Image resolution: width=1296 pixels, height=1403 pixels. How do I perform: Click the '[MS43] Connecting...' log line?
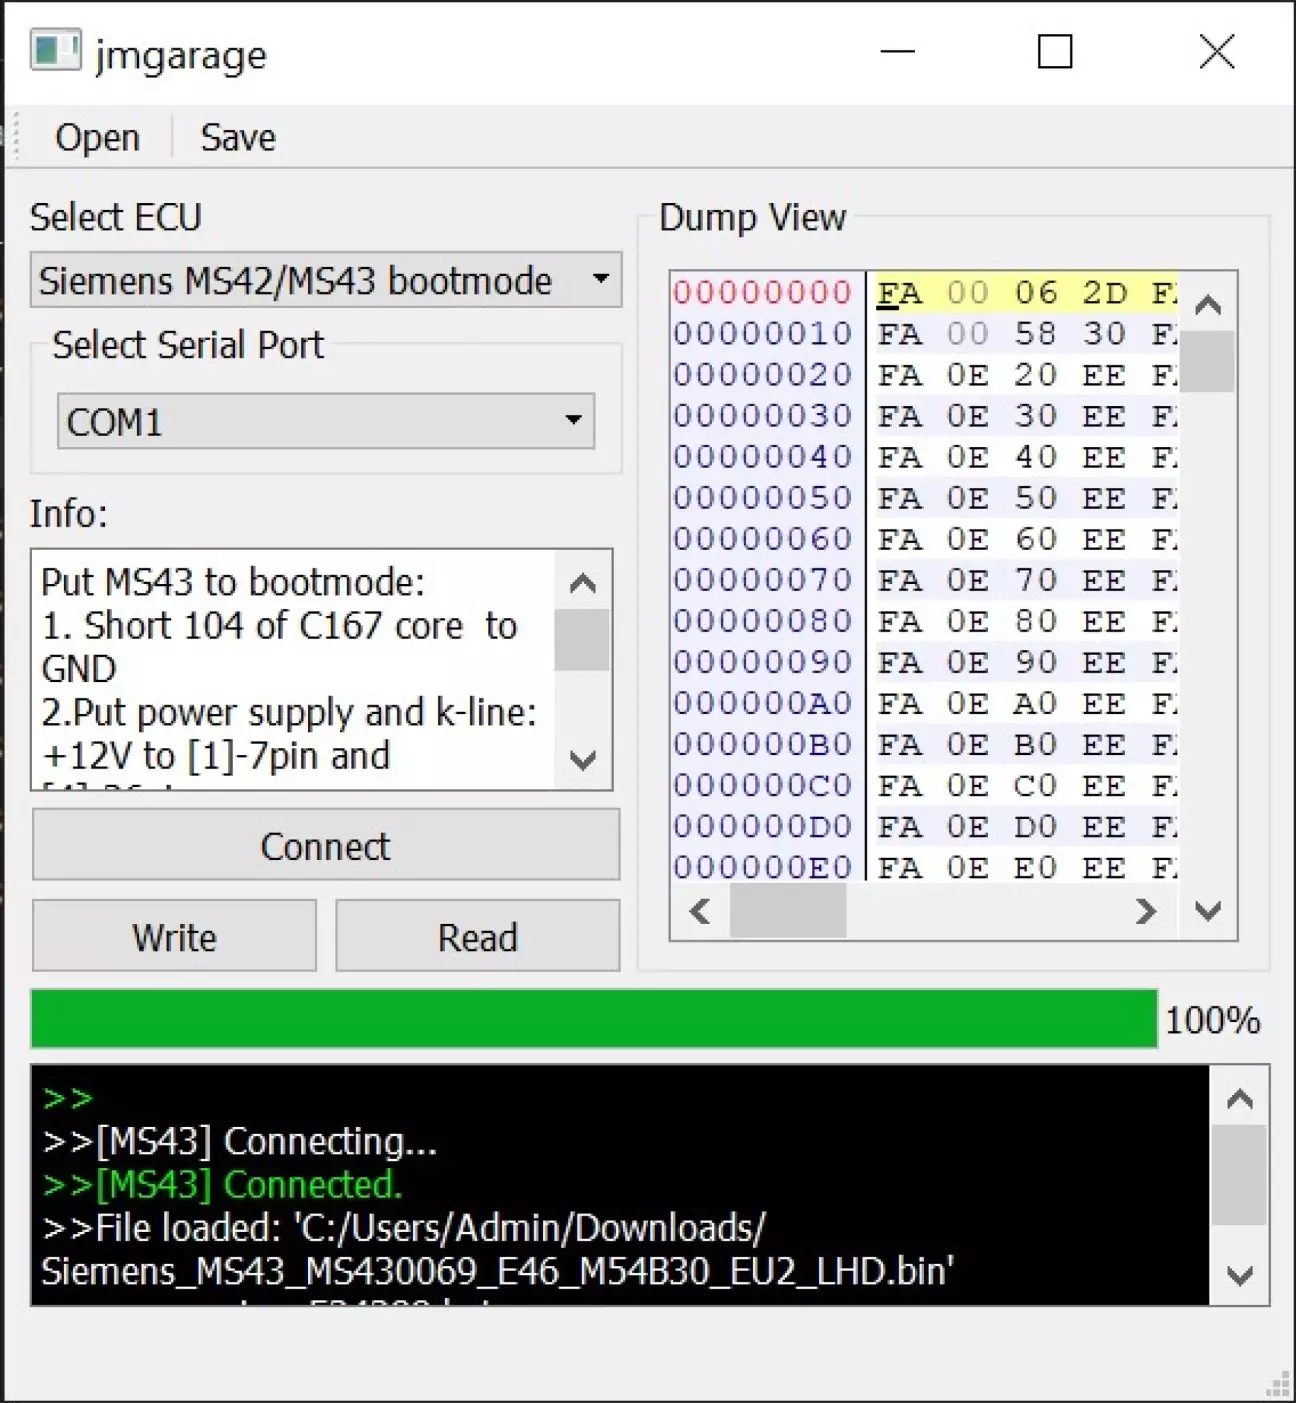click(240, 1141)
